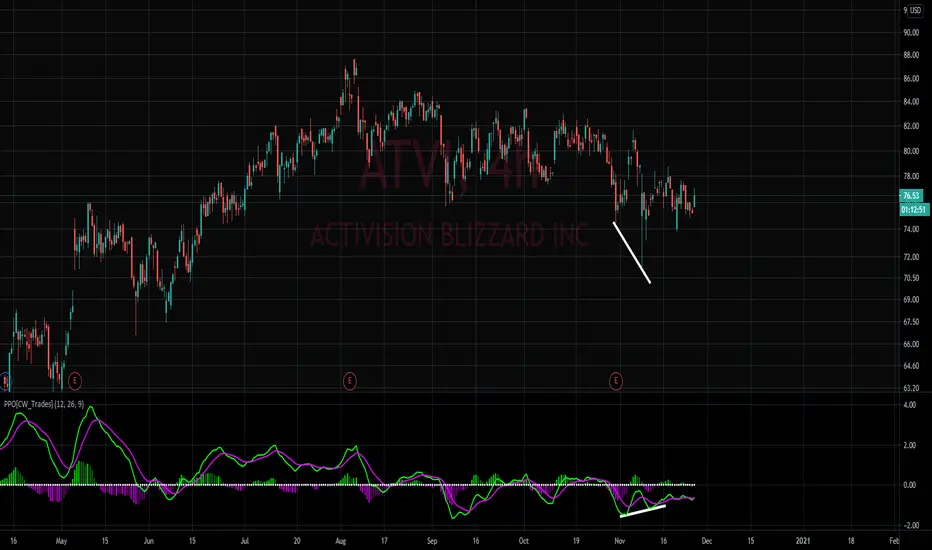Click the Aug date label on time axis
Screen dimensions: 932x550
tap(341, 541)
